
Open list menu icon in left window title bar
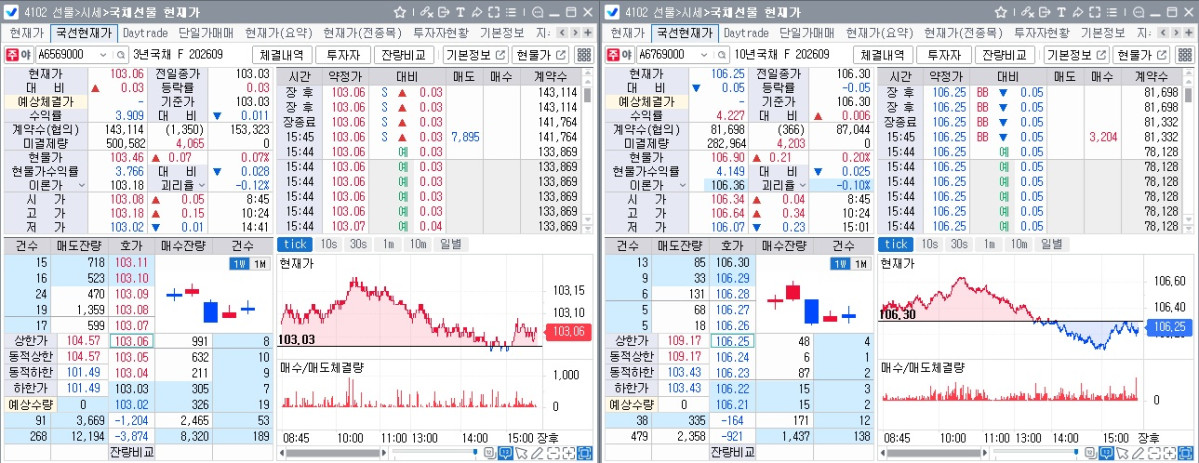point(511,12)
